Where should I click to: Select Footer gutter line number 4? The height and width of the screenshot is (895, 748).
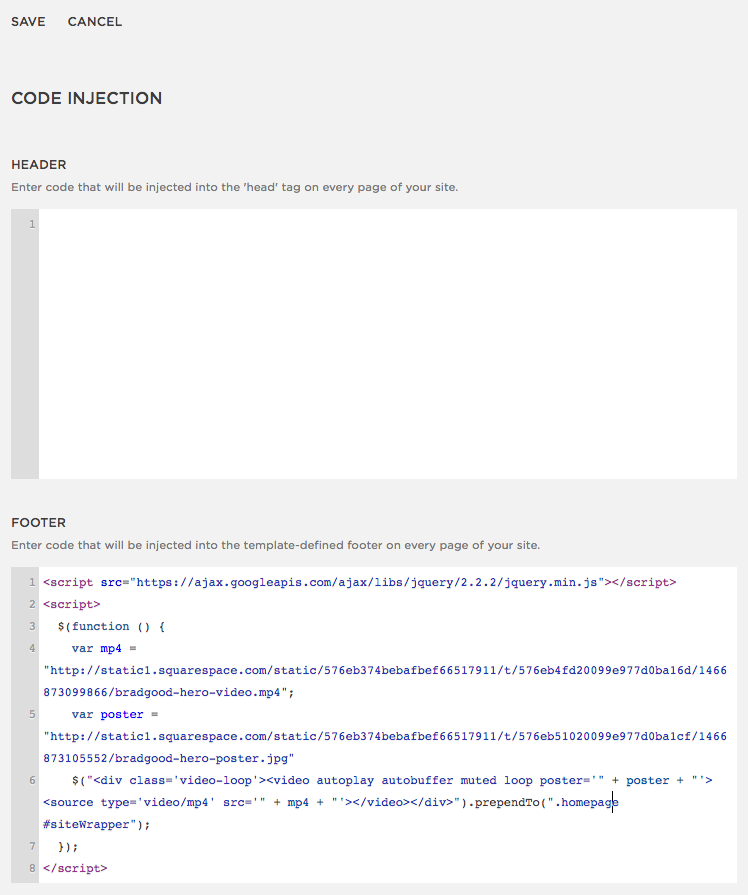32,648
